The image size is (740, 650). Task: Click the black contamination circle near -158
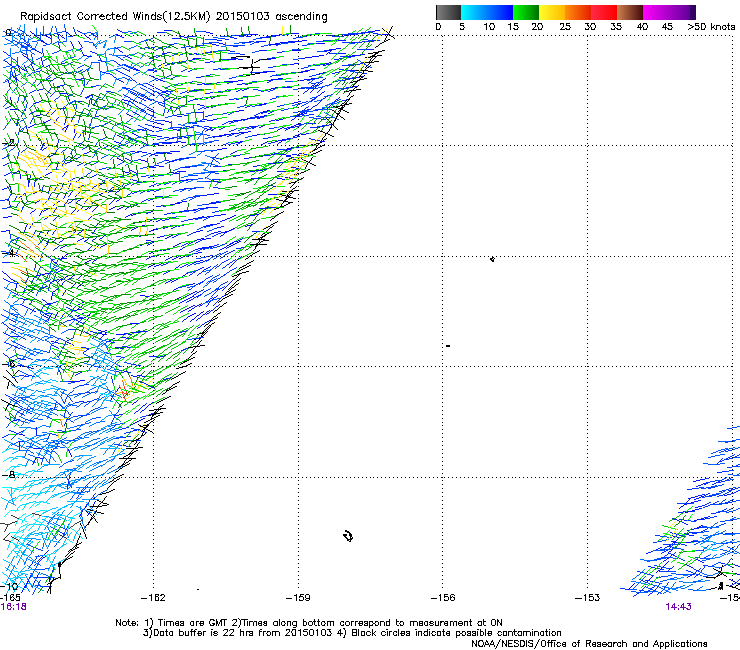click(348, 536)
